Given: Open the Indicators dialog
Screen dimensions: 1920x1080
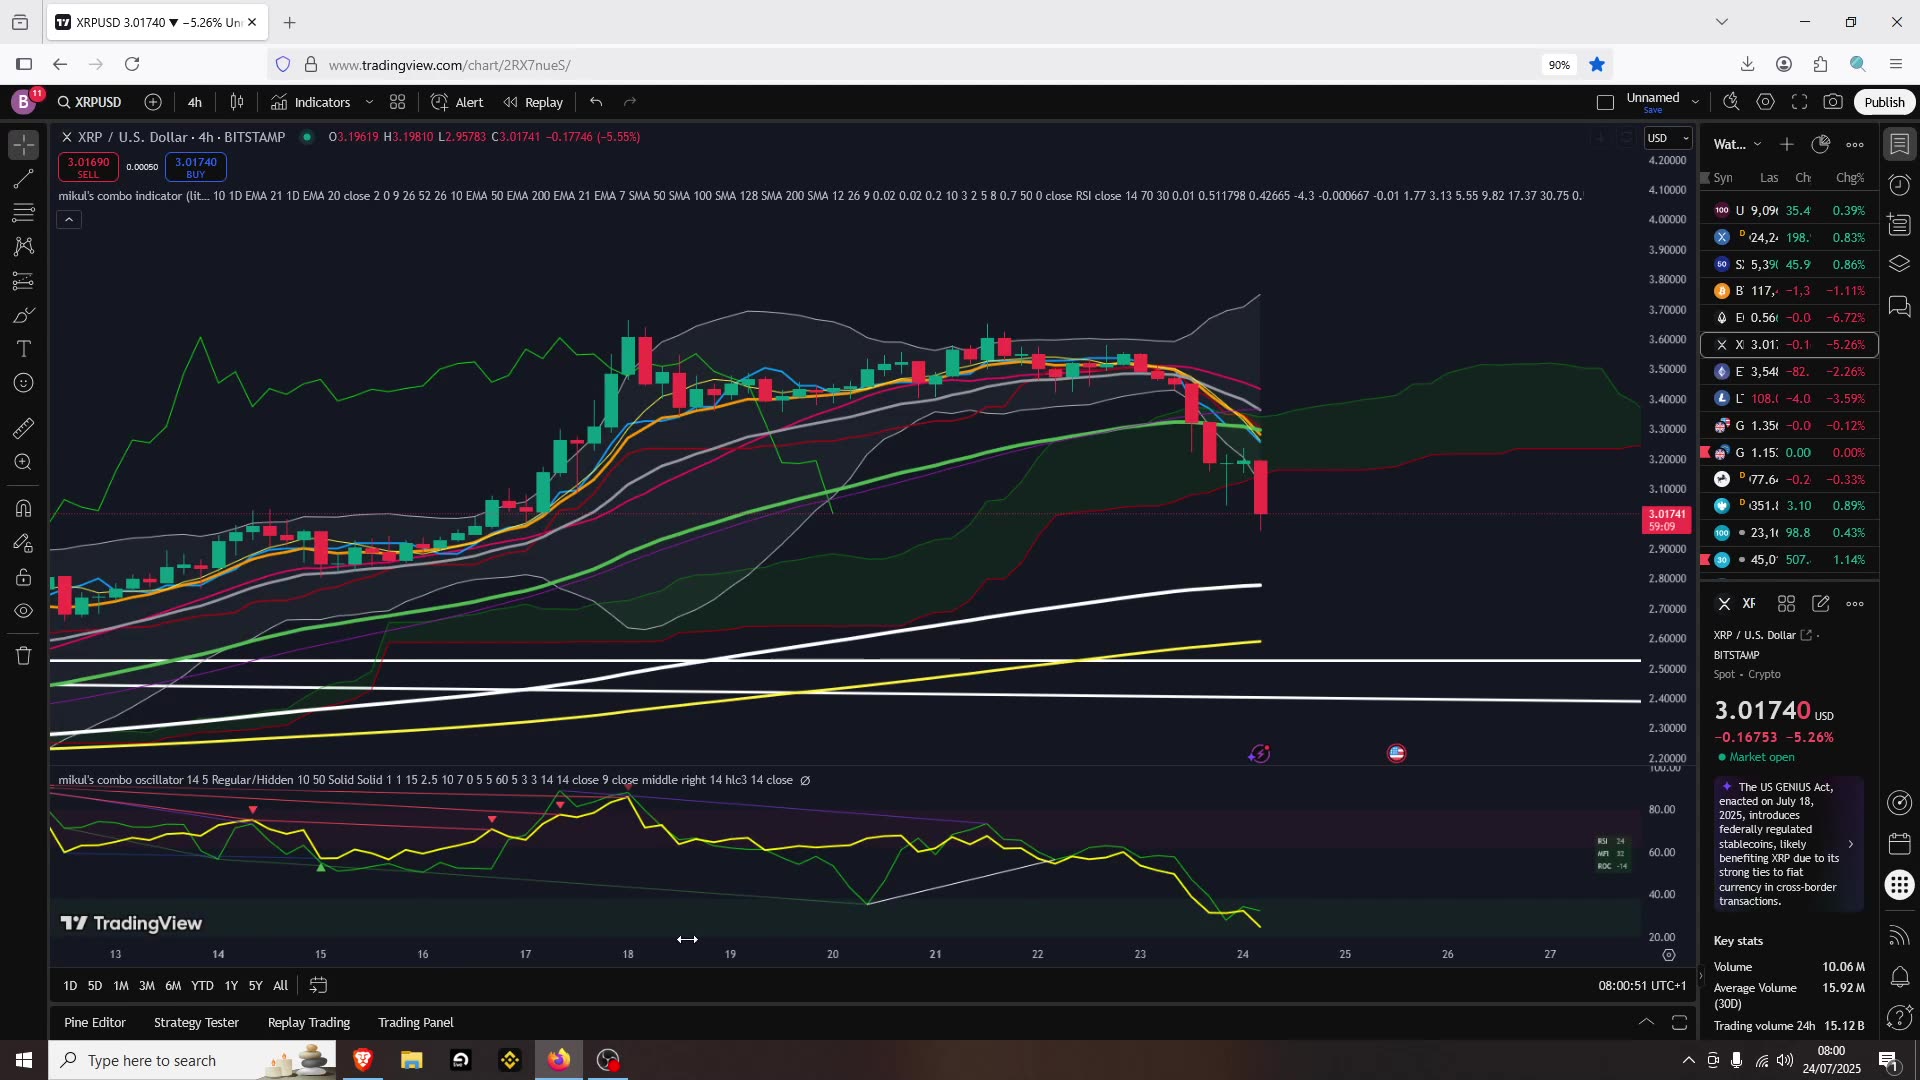Looking at the screenshot, I should pyautogui.click(x=311, y=102).
